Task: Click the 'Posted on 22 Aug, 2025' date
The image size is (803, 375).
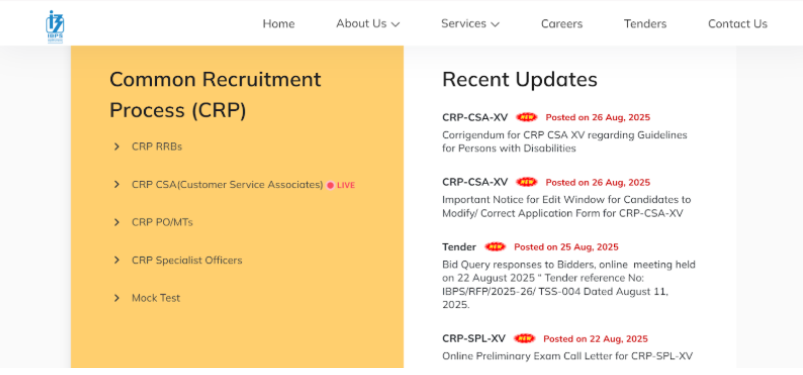Action: pyautogui.click(x=596, y=339)
